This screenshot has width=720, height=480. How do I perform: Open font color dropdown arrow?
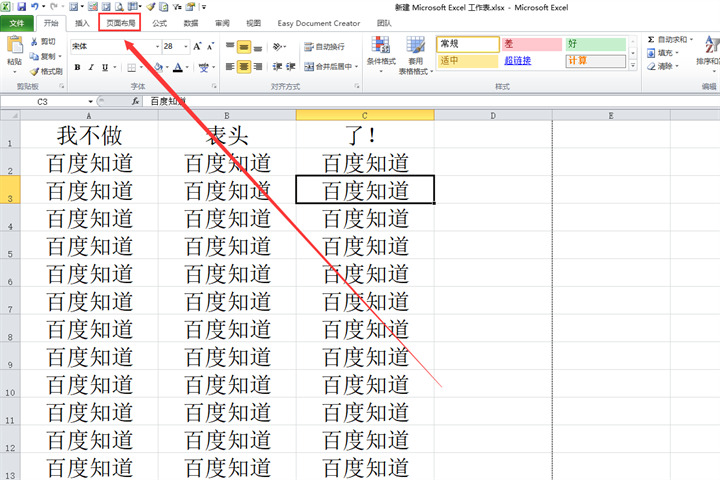(187, 68)
